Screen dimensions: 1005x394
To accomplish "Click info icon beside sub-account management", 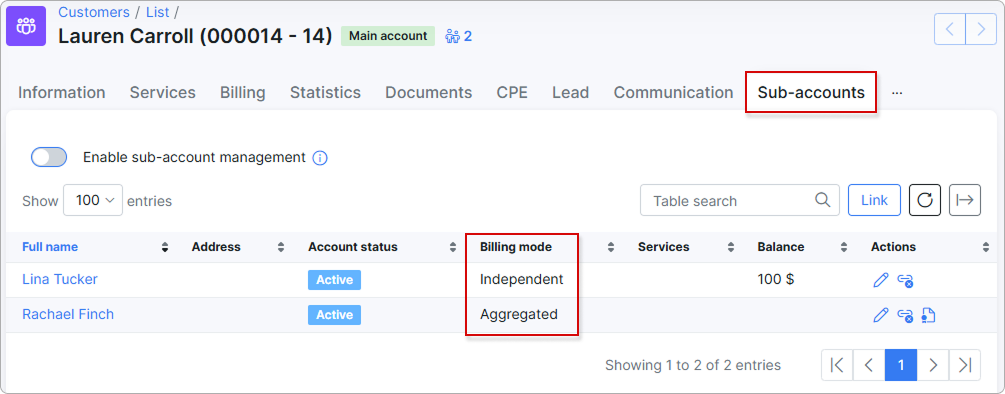I will pos(320,158).
